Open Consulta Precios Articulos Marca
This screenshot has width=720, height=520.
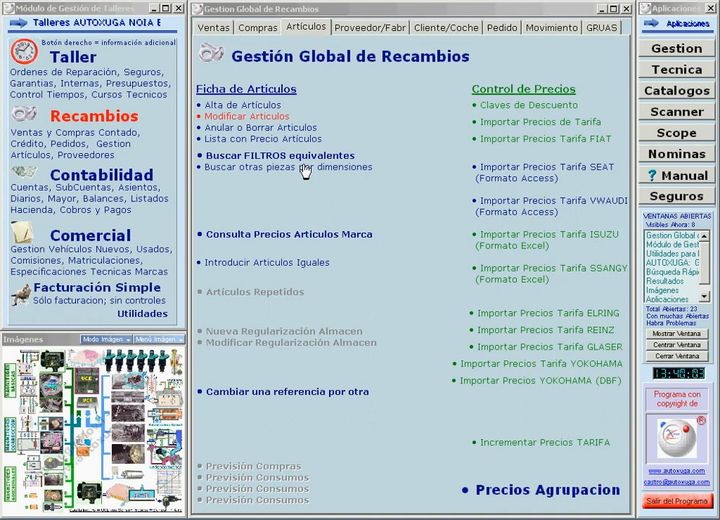pyautogui.click(x=289, y=234)
